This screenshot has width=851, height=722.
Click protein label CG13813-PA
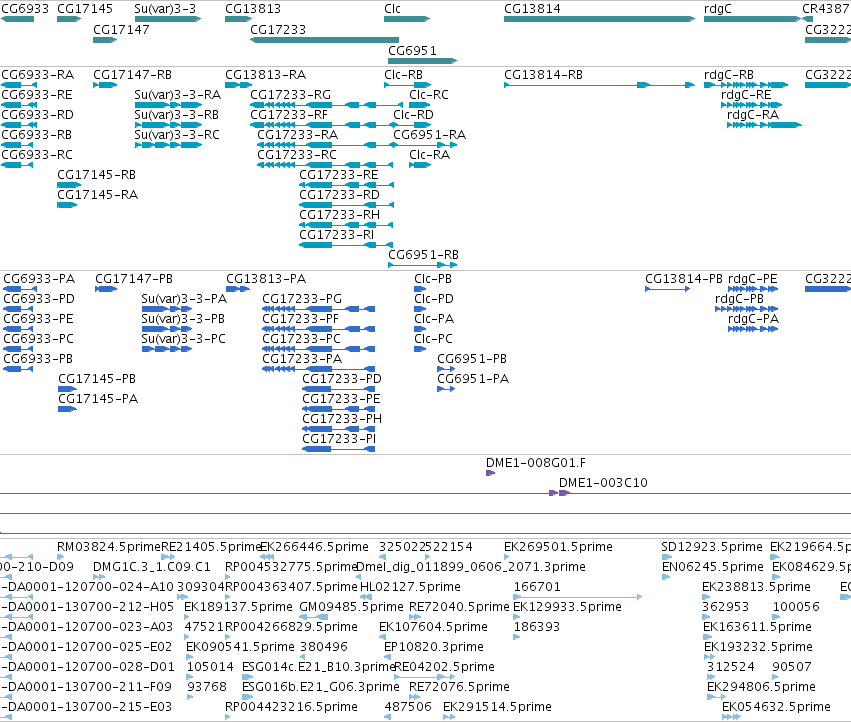pos(266,279)
